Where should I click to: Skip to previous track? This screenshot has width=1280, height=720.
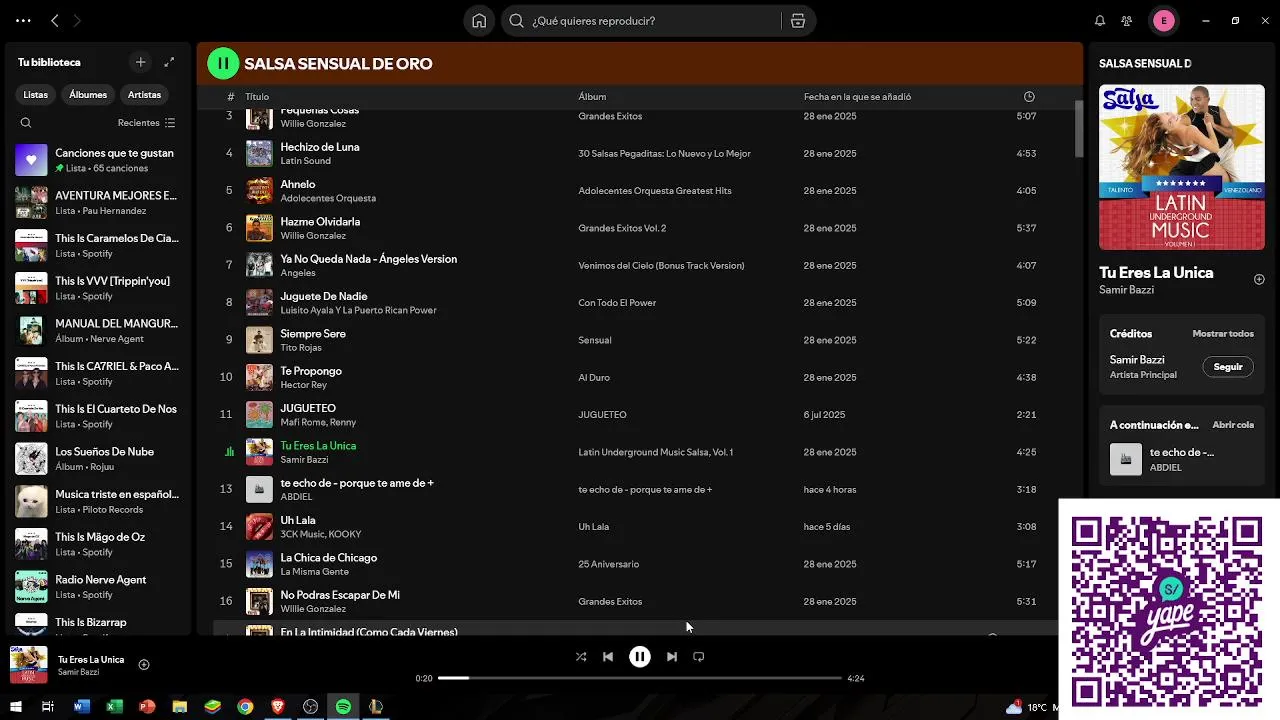point(608,657)
